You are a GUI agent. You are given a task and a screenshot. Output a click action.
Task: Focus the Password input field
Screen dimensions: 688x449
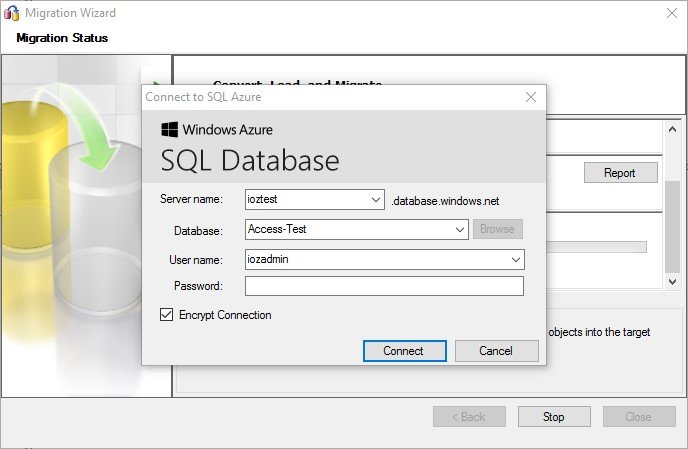384,286
